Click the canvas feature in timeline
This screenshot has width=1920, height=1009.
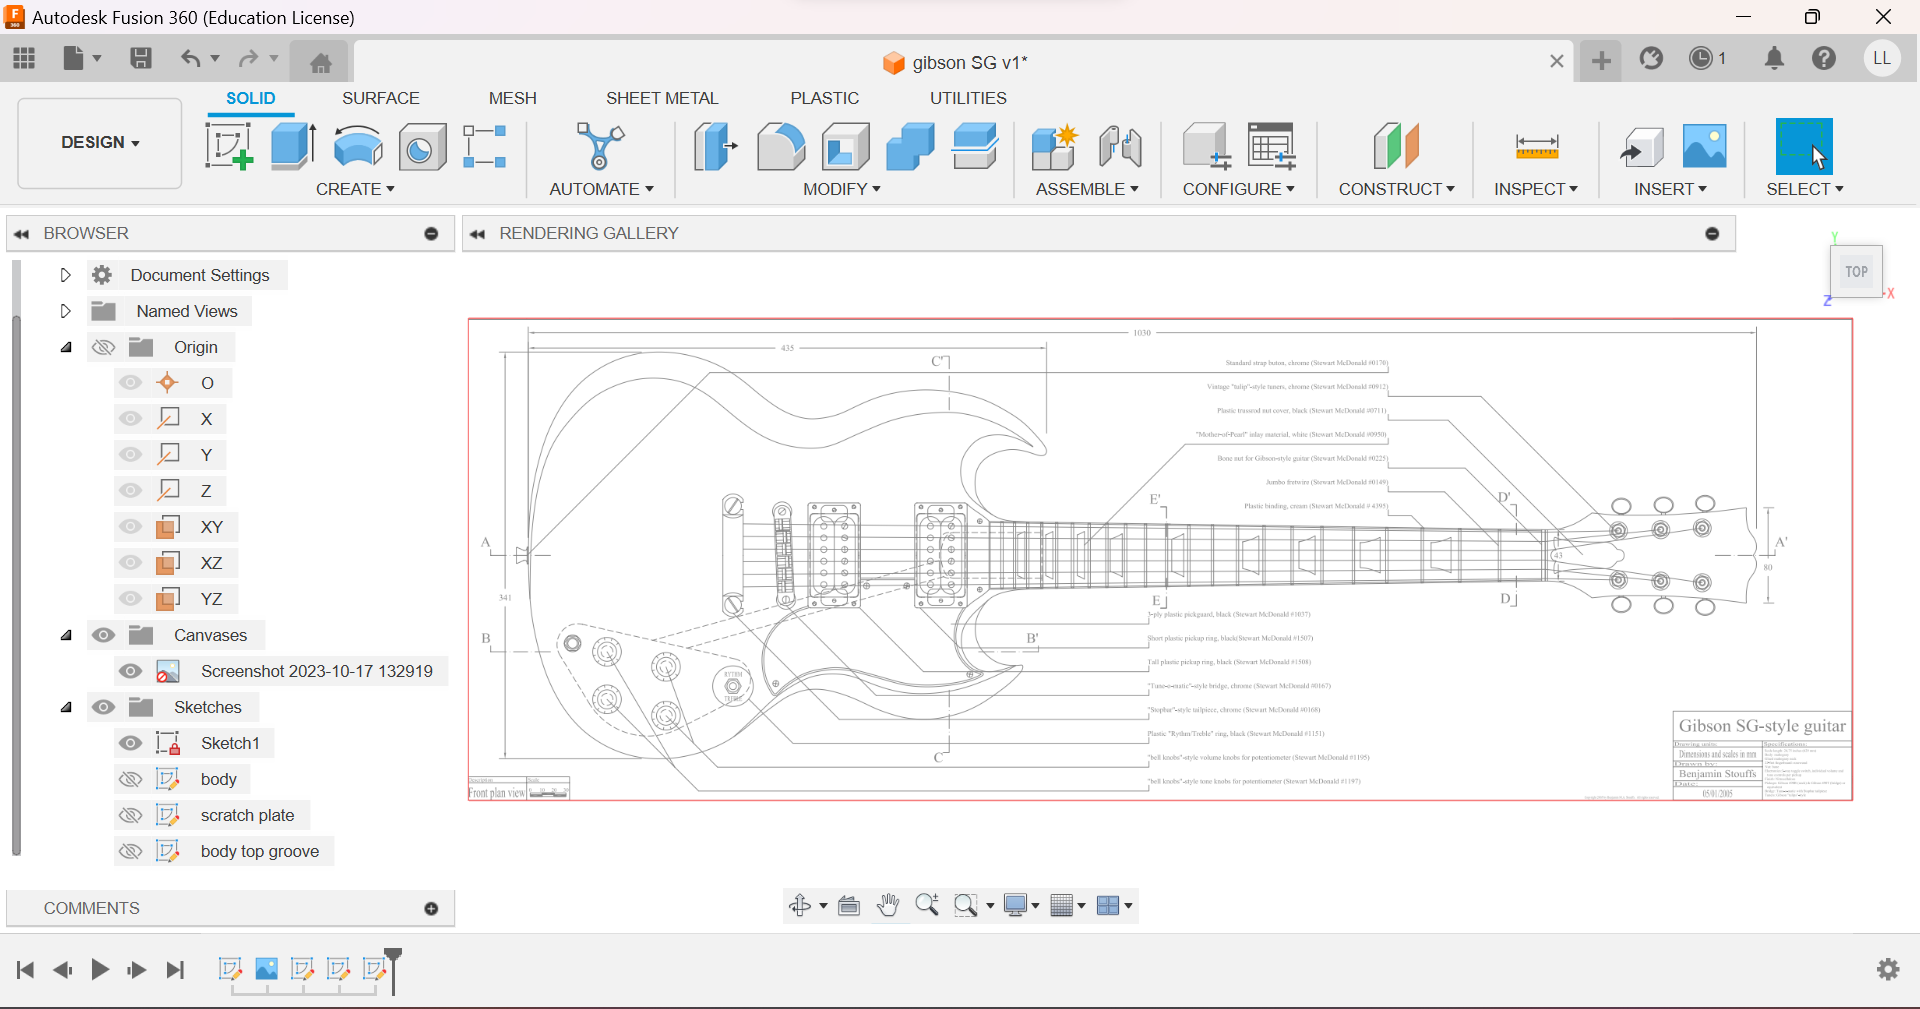coord(267,969)
